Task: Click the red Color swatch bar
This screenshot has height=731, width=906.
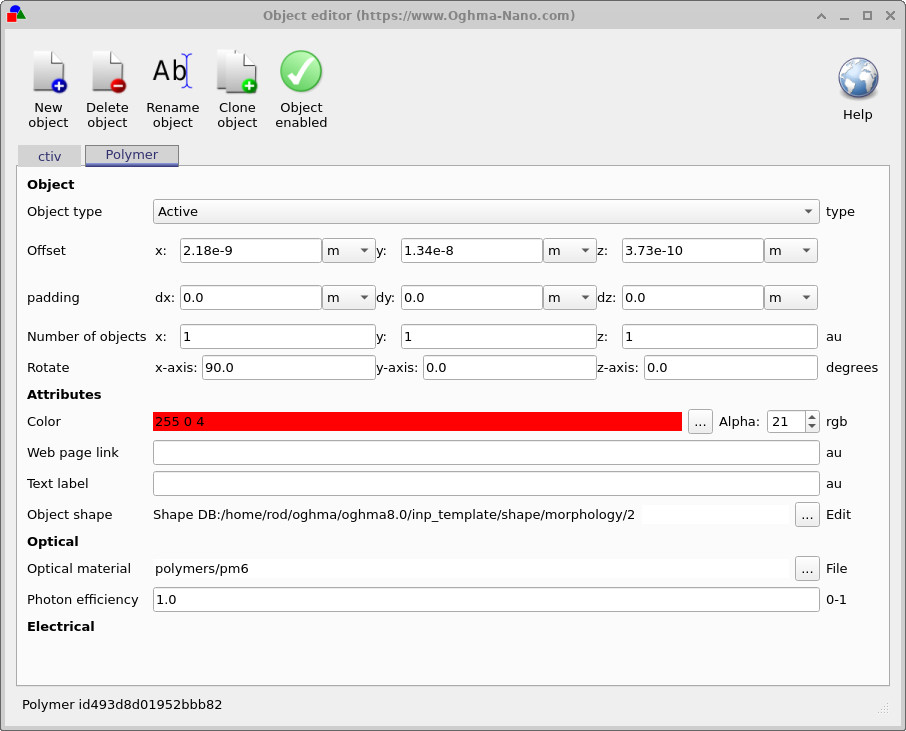Action: click(417, 422)
